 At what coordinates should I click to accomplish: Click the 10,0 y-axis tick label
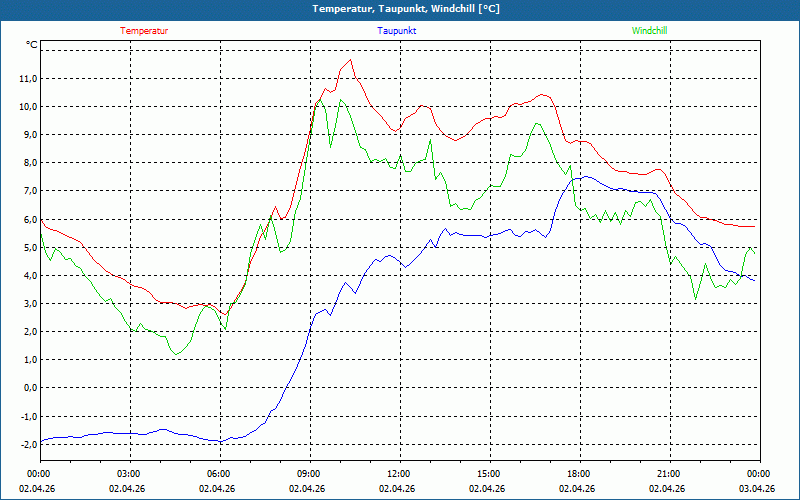(26, 107)
